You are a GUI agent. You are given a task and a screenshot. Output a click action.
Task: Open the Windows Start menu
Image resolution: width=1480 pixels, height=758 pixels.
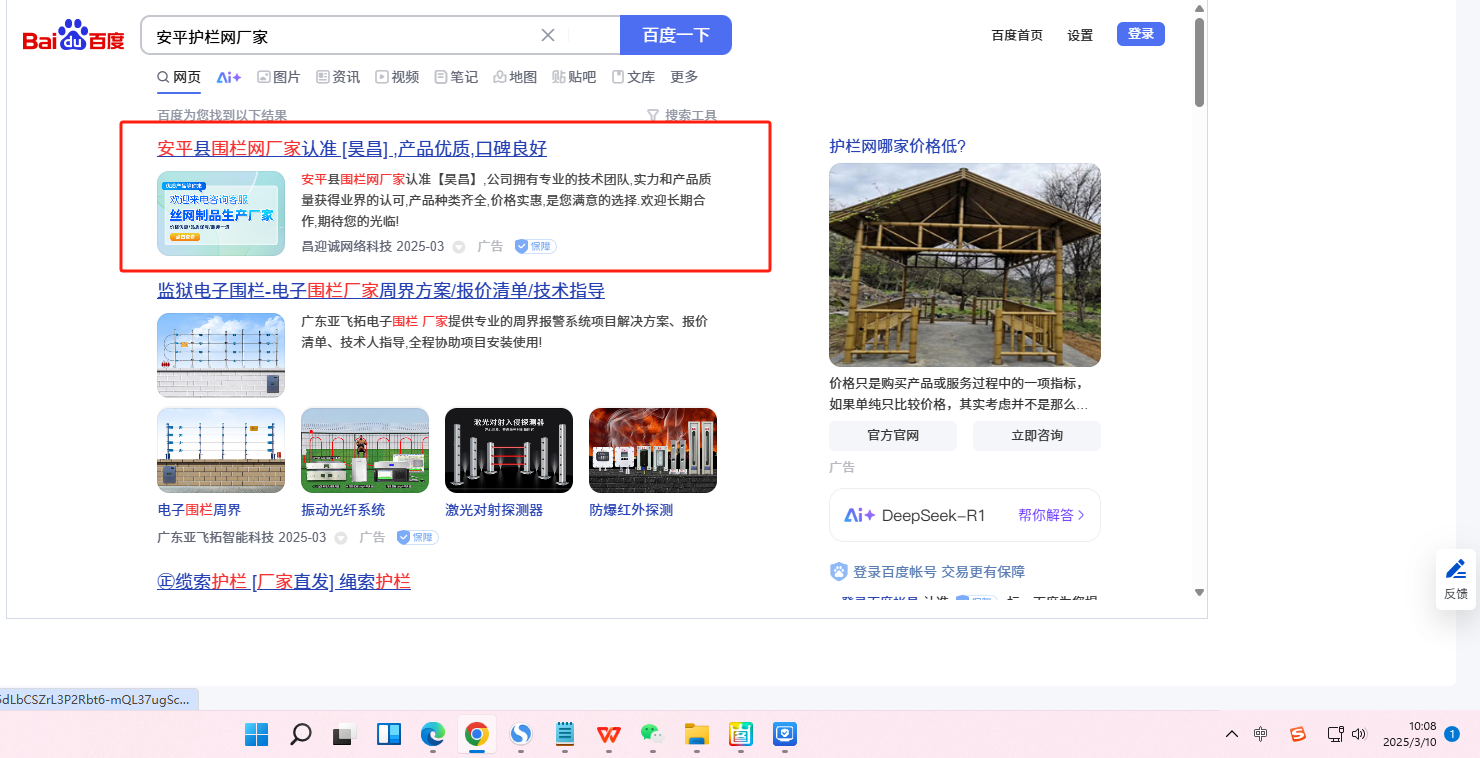(257, 735)
